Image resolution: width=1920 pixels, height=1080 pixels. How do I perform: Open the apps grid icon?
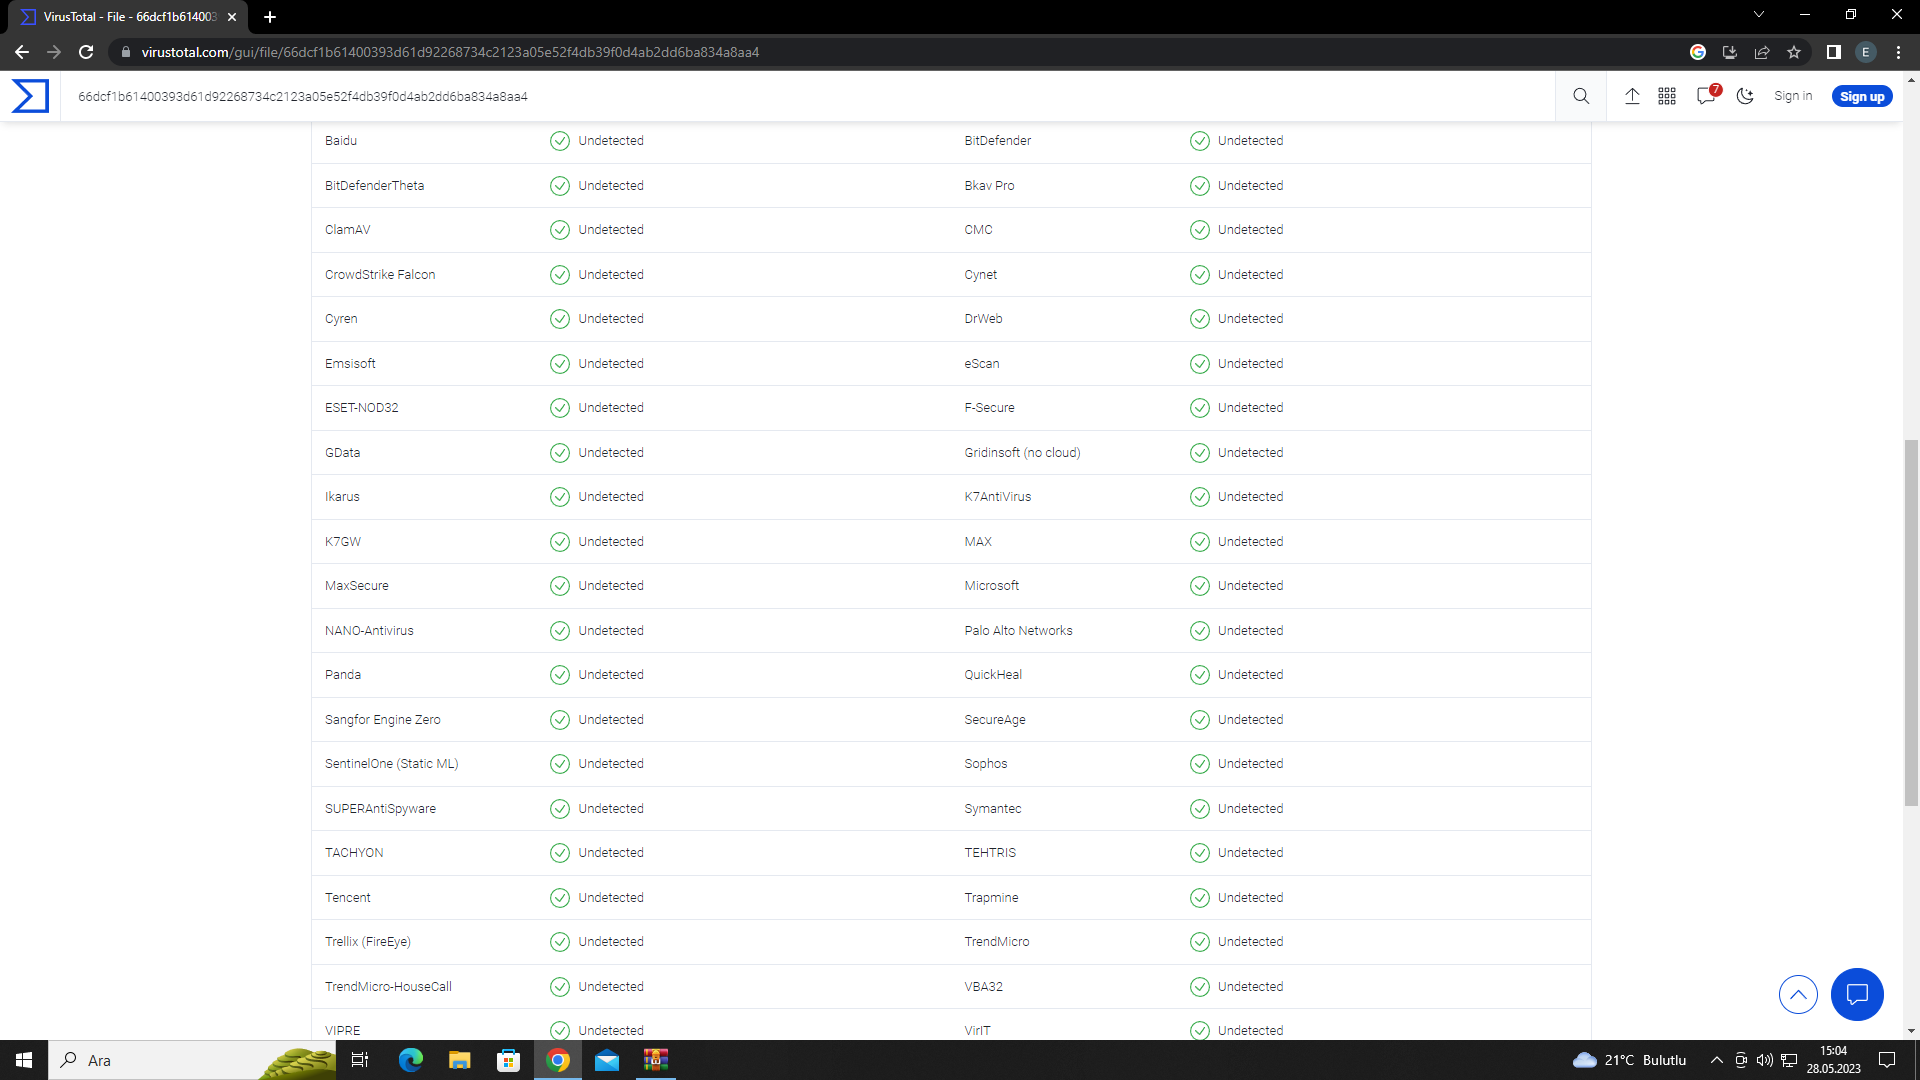[1667, 96]
